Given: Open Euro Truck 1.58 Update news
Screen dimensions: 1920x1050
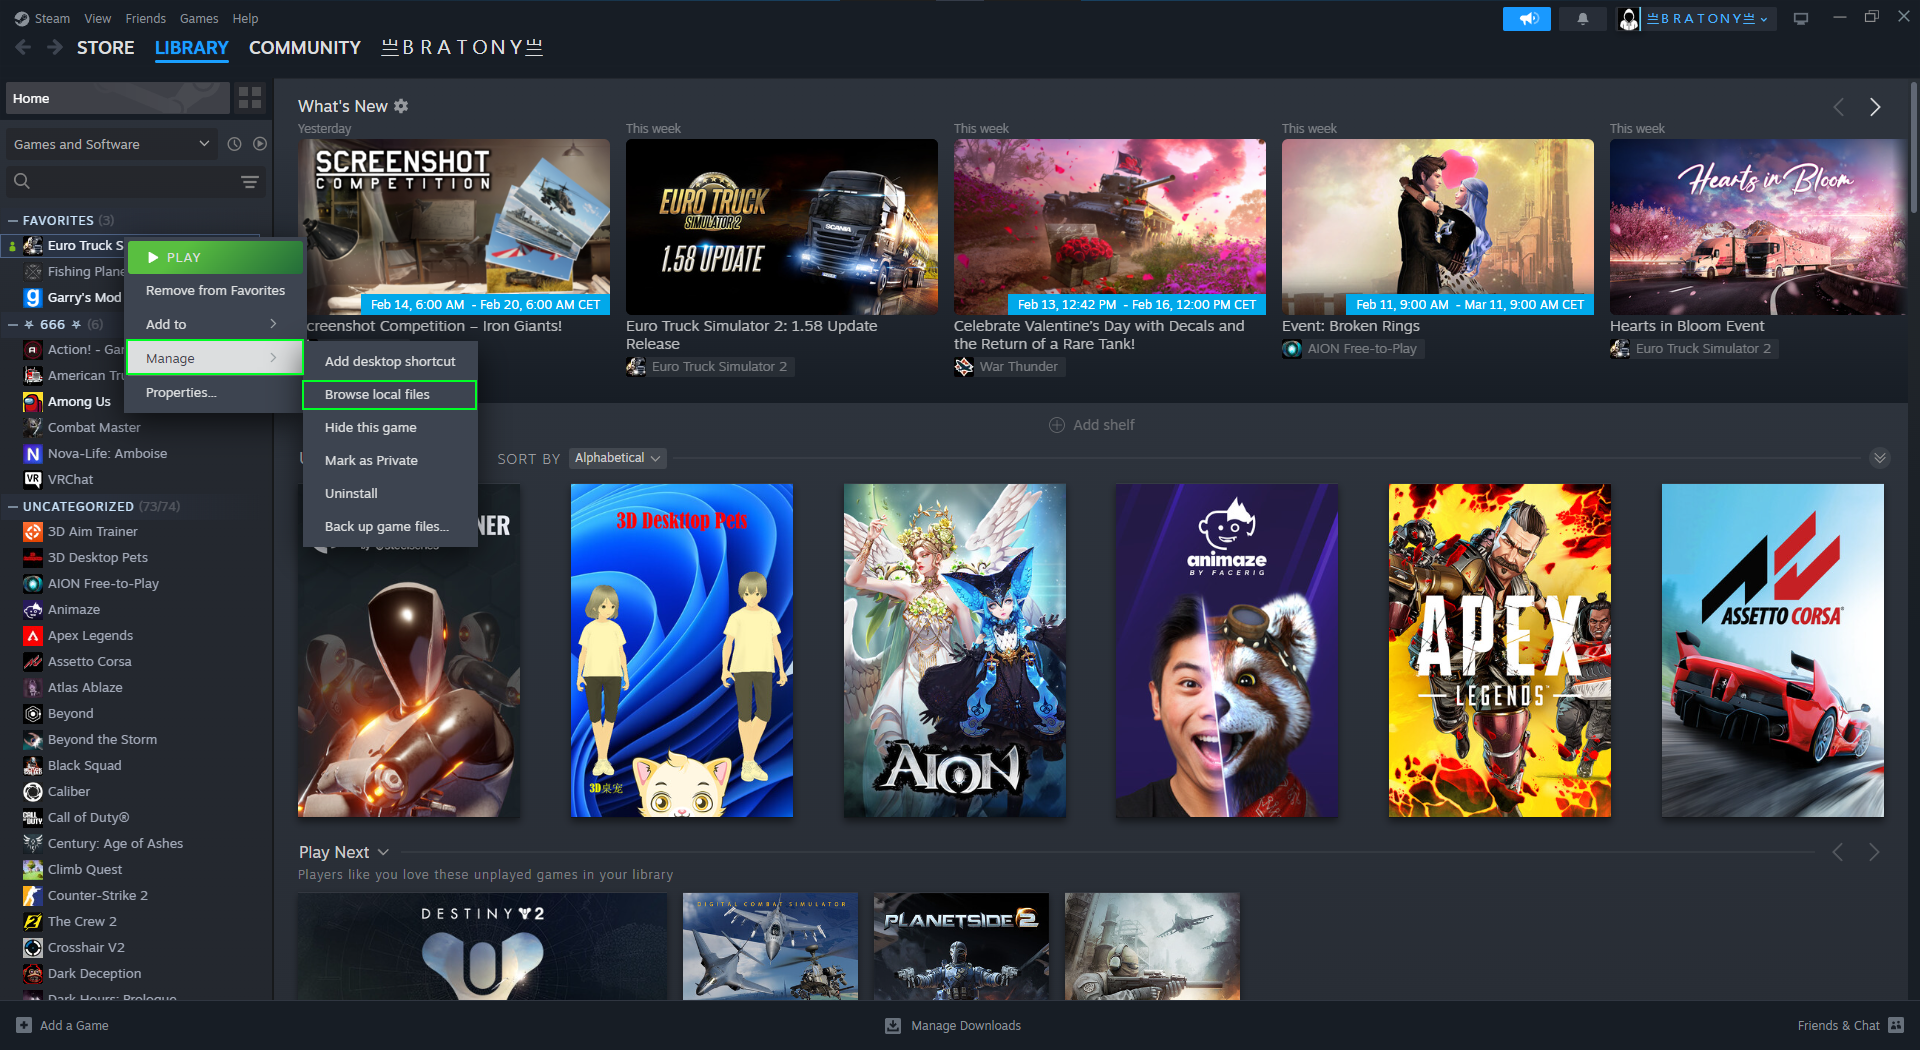Looking at the screenshot, I should pos(782,227).
